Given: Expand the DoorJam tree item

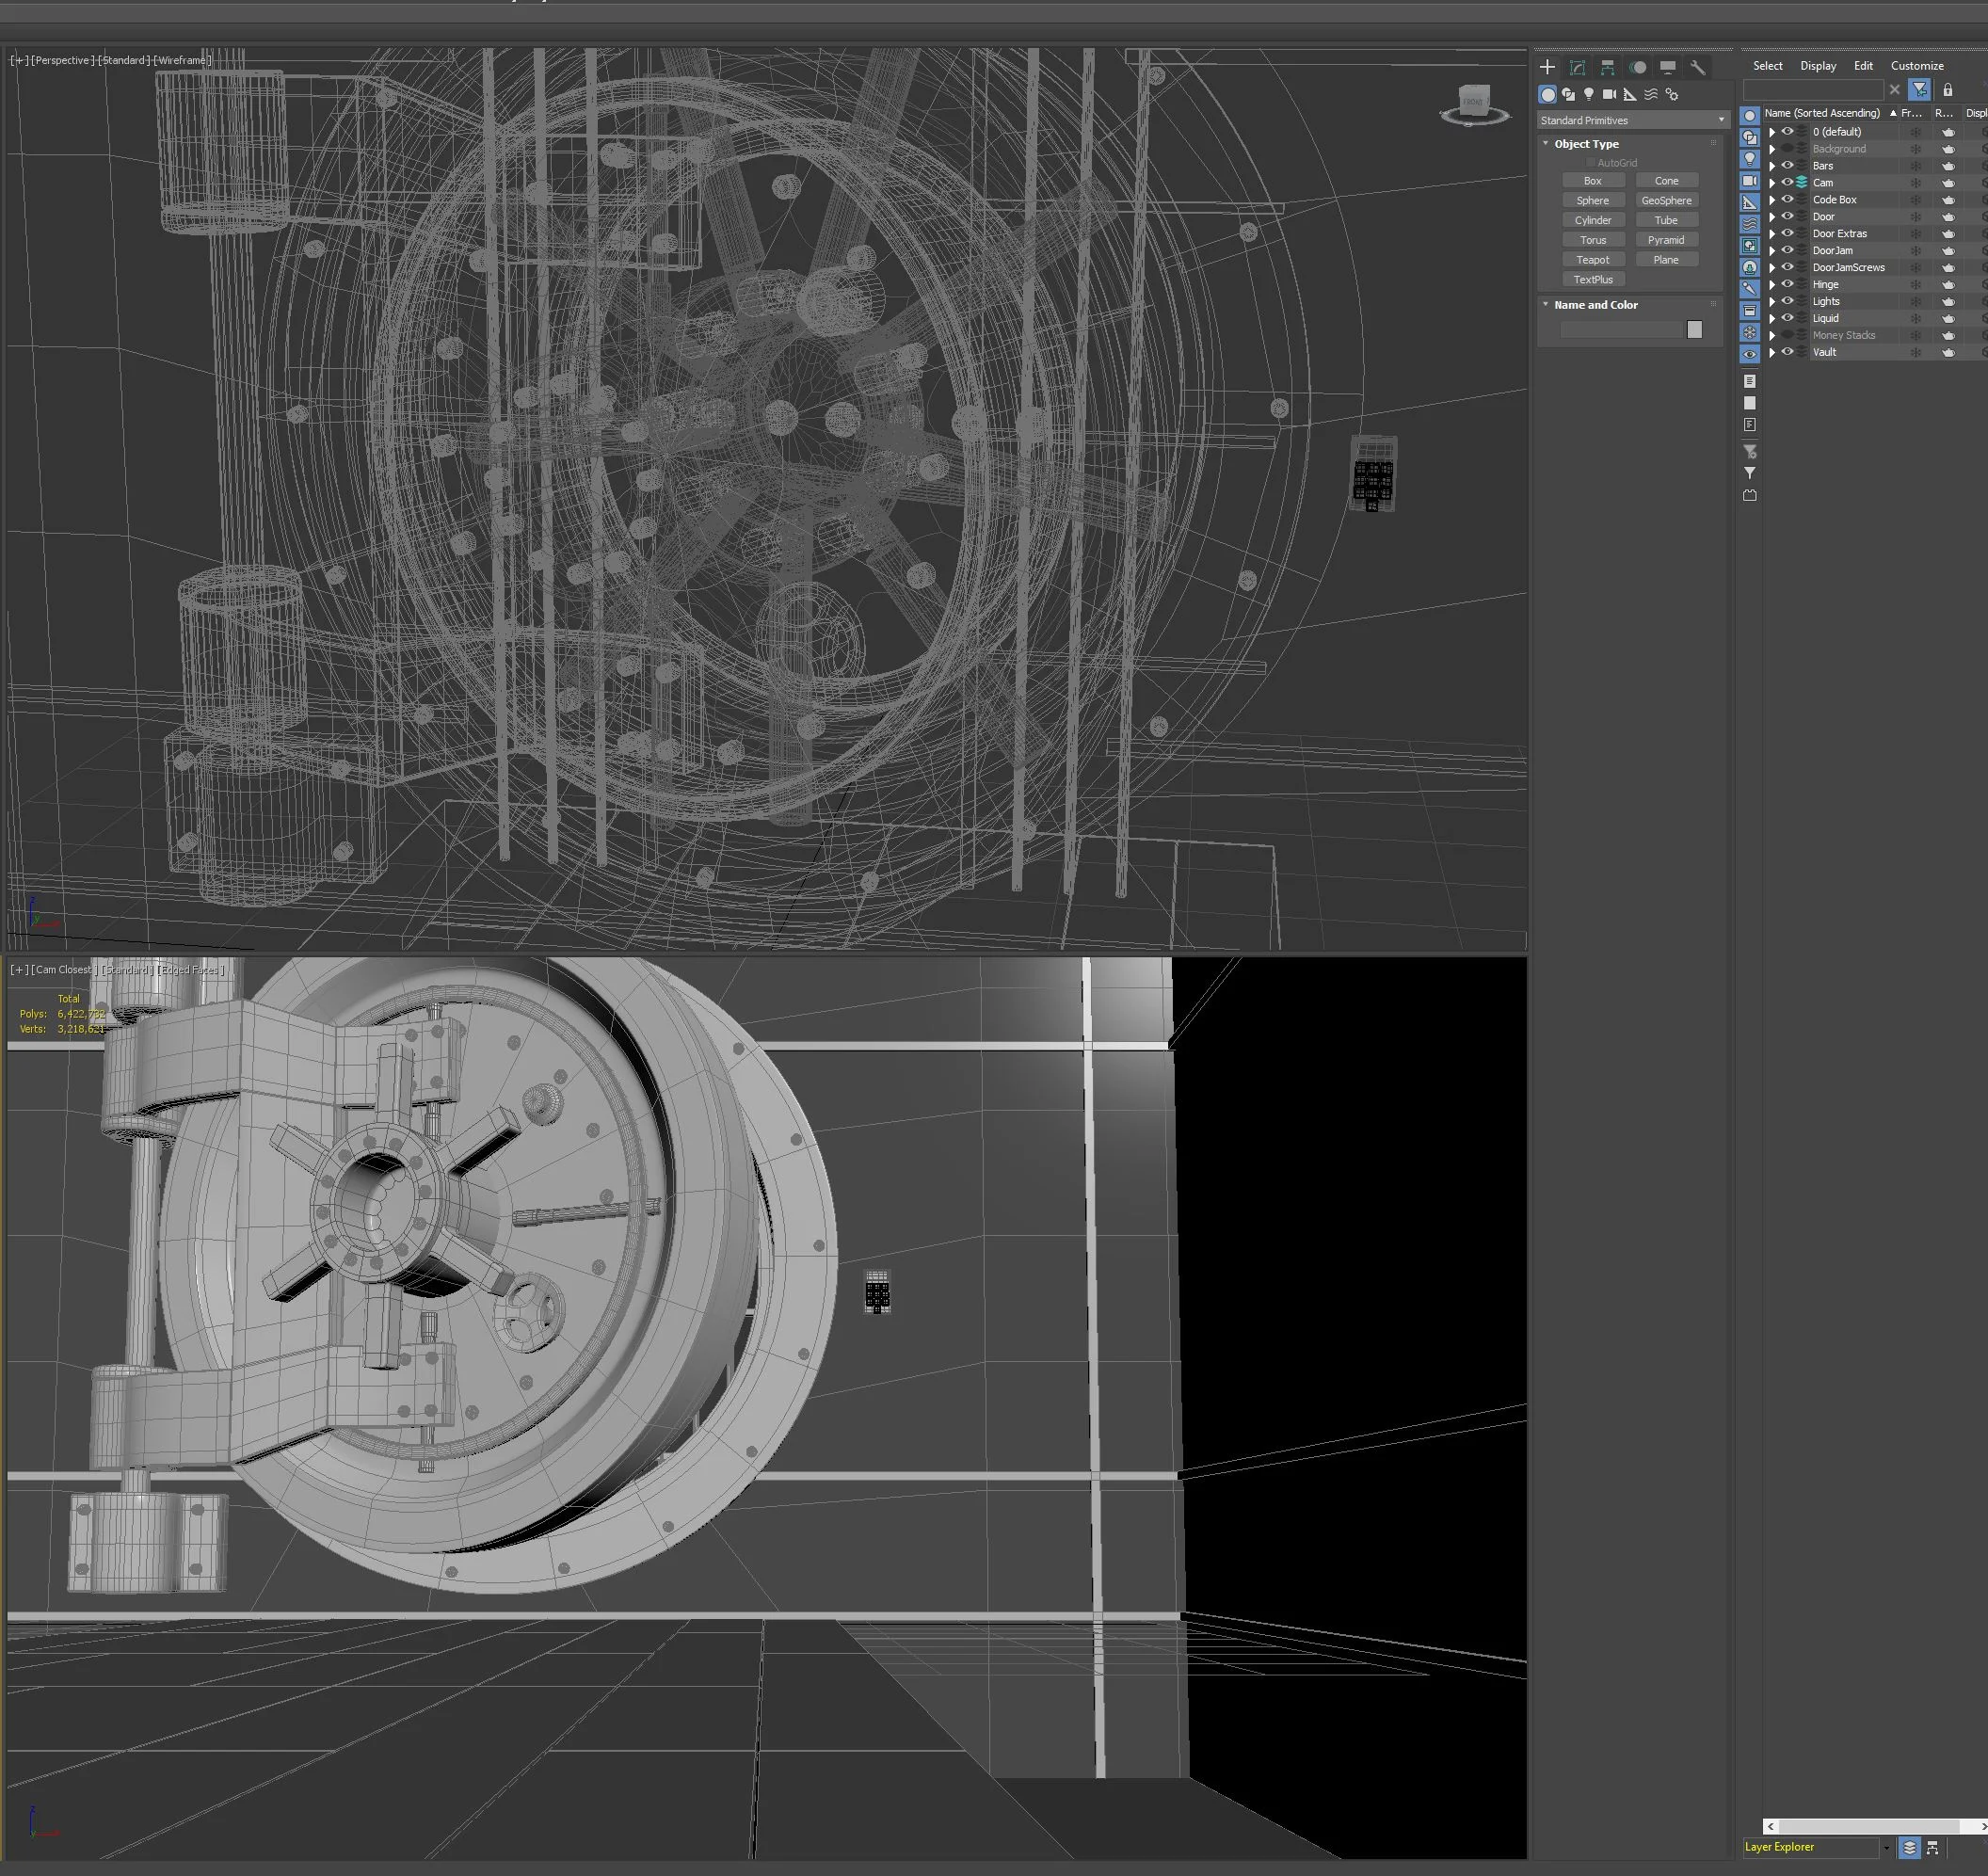Looking at the screenshot, I should pos(1773,251).
